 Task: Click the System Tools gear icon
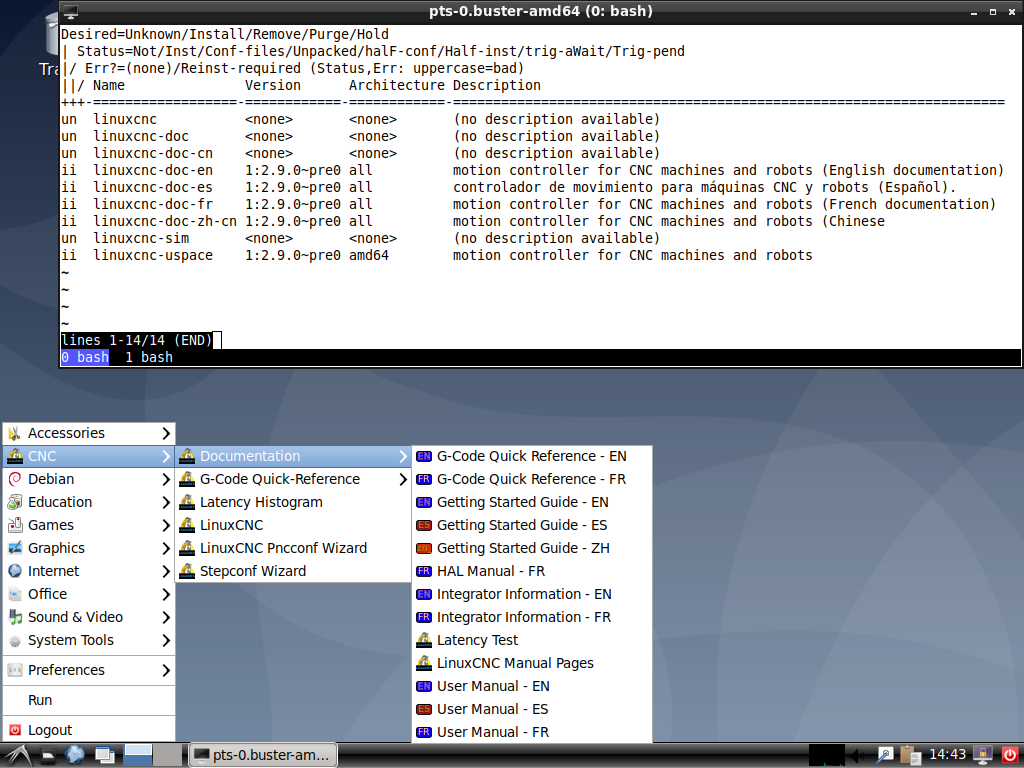[x=15, y=641]
